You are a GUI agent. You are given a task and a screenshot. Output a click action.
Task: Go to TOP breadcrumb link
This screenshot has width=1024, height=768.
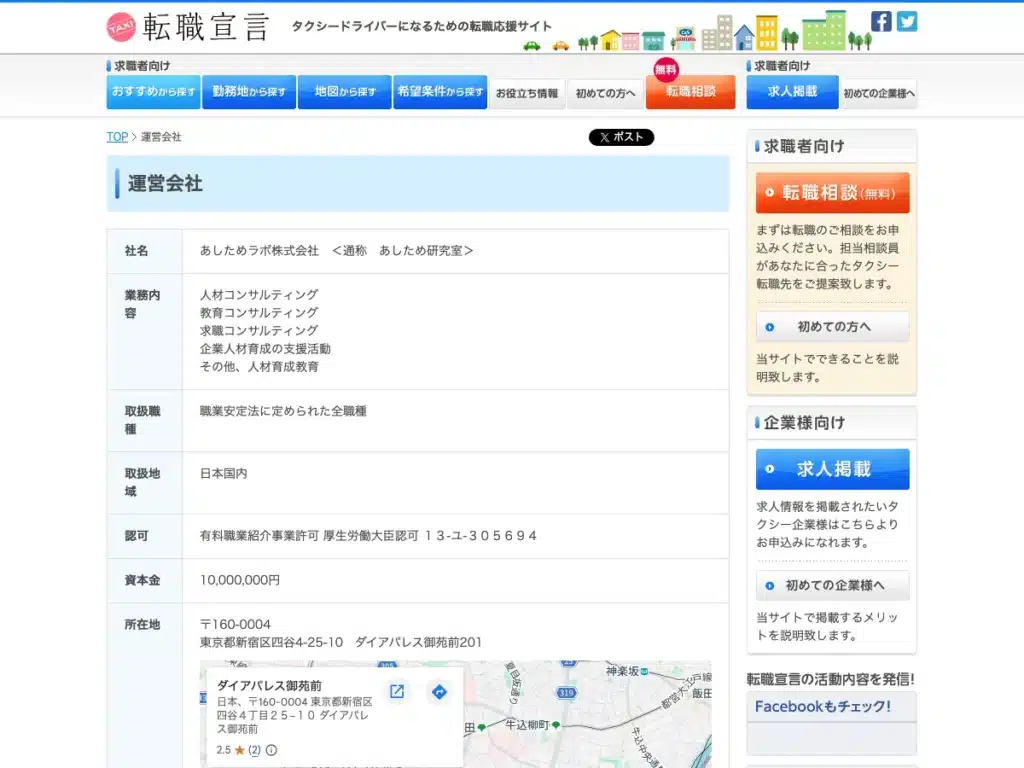pos(118,136)
